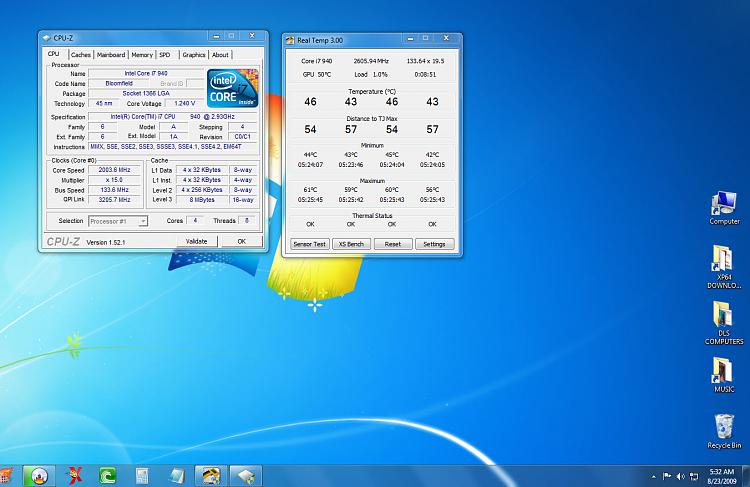Image resolution: width=750 pixels, height=487 pixels.
Task: Open the notepad taskbar icon
Action: pyautogui.click(x=176, y=476)
